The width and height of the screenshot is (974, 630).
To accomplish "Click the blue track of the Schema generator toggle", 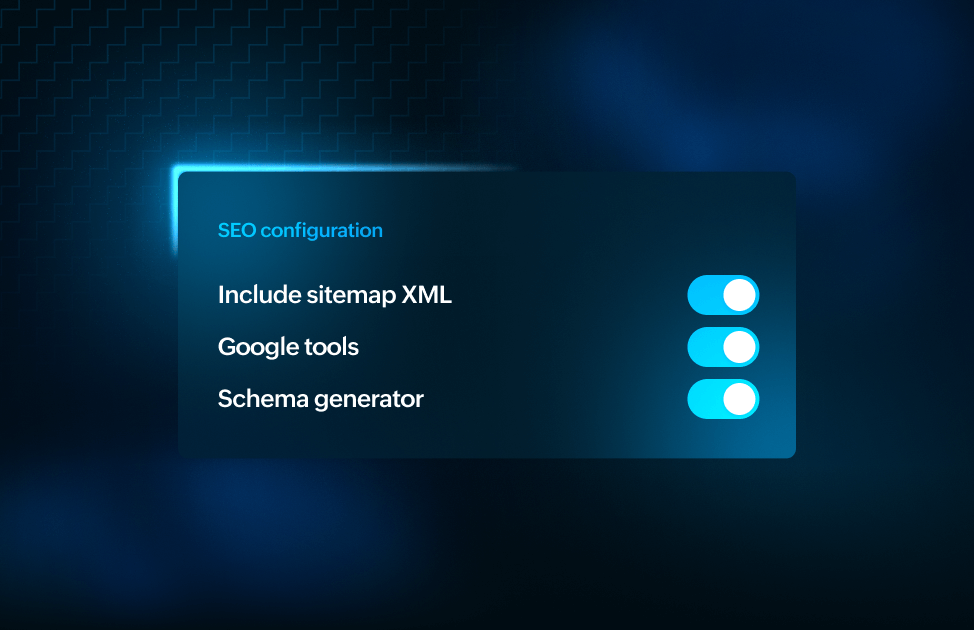I will (x=704, y=399).
